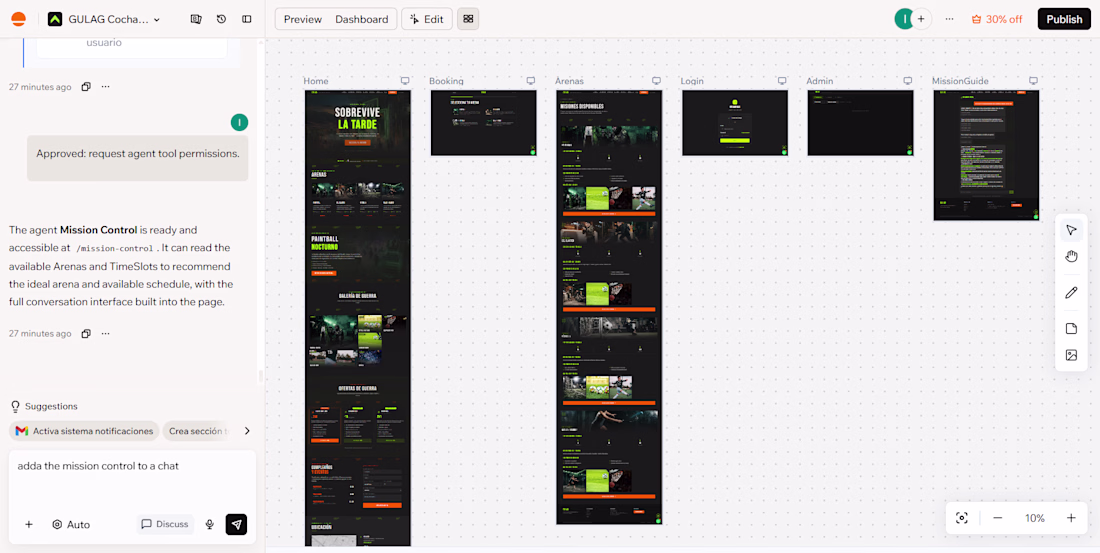
Task: Select the hand pan tool
Action: pyautogui.click(x=1071, y=256)
